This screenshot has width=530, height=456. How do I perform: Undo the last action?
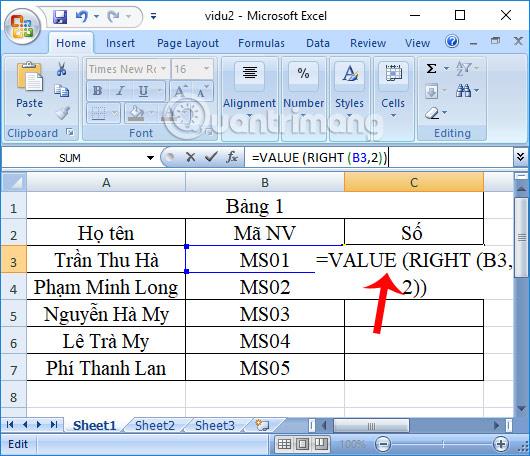pos(81,16)
